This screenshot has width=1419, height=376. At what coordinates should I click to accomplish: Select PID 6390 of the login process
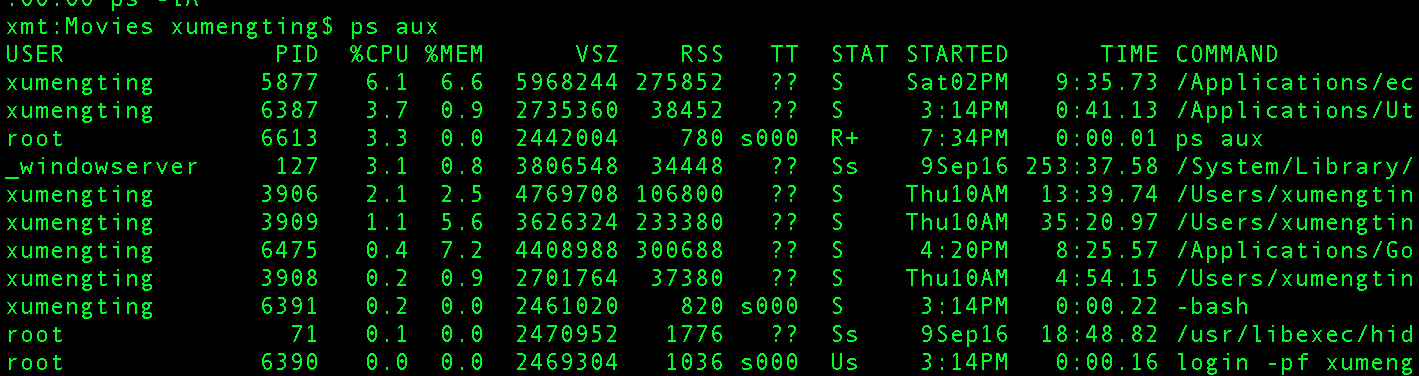[x=290, y=362]
